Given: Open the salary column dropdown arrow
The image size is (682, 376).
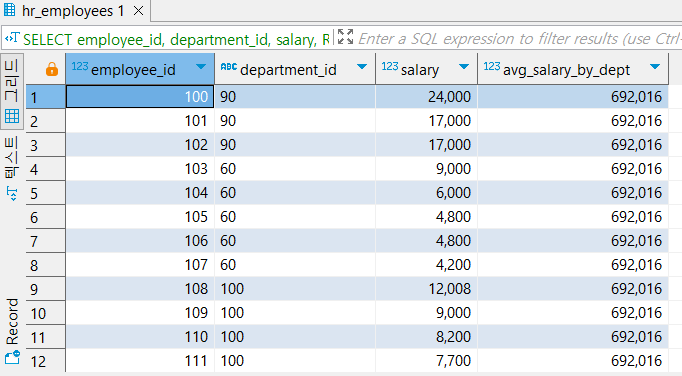Looking at the screenshot, I should [464, 67].
